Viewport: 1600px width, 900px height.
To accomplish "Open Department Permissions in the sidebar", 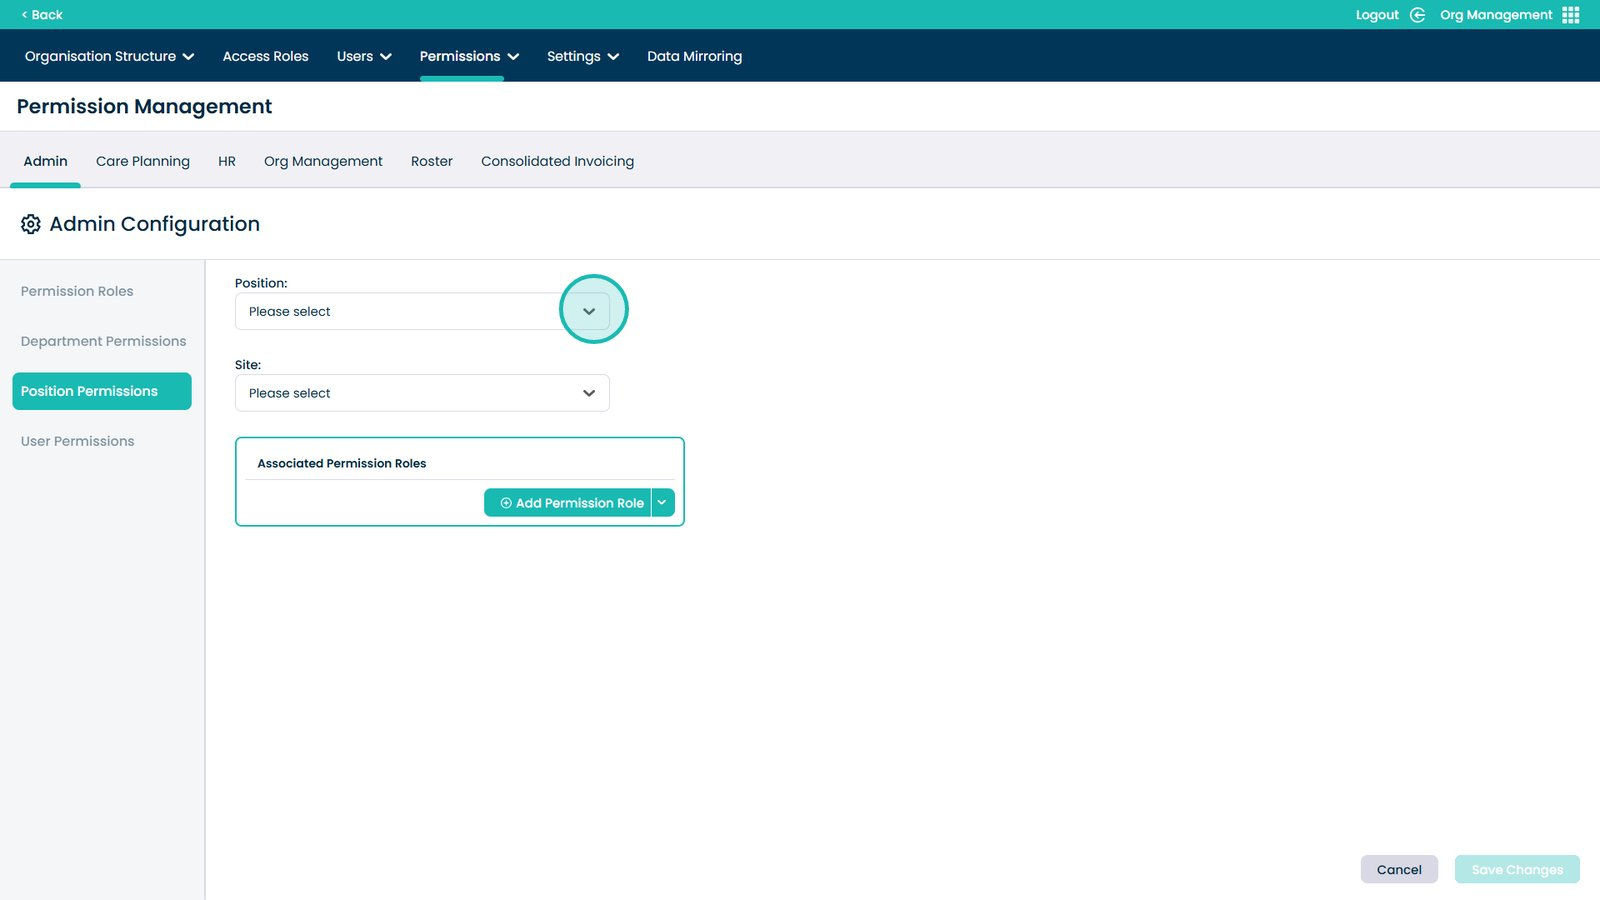I will pyautogui.click(x=103, y=341).
